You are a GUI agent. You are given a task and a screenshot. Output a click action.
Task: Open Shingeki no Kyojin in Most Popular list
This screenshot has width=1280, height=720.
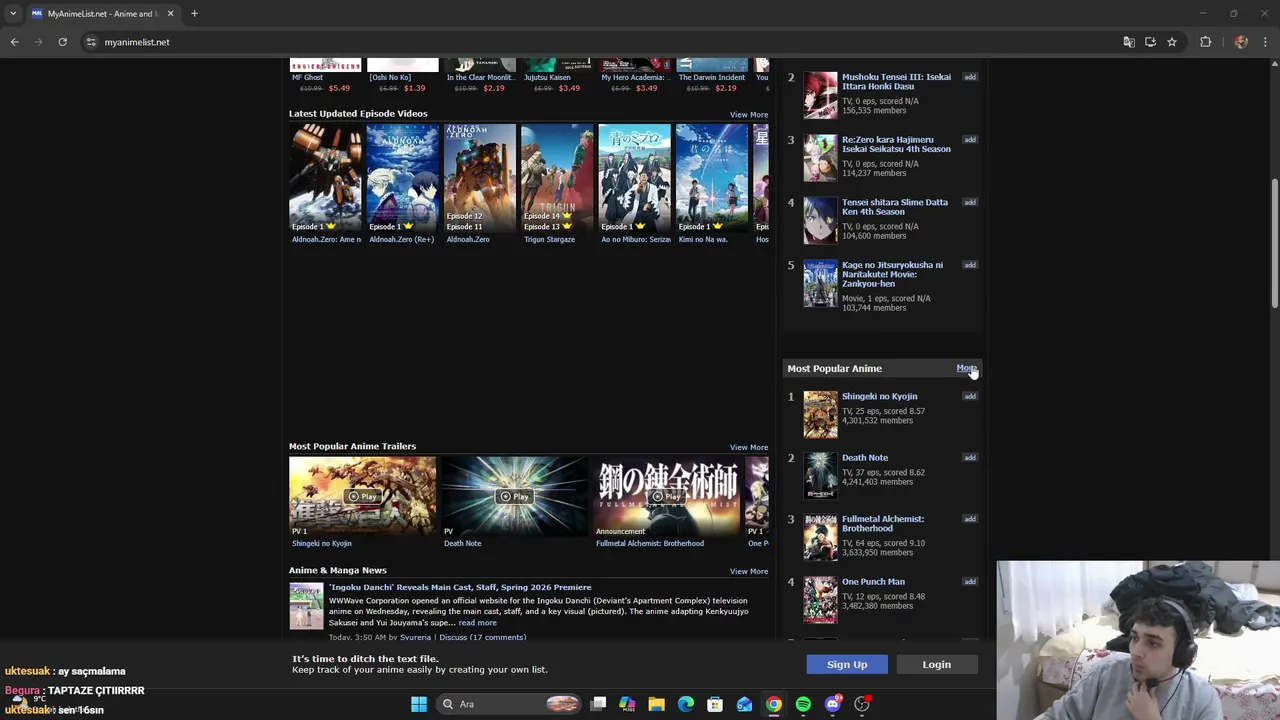(x=879, y=396)
